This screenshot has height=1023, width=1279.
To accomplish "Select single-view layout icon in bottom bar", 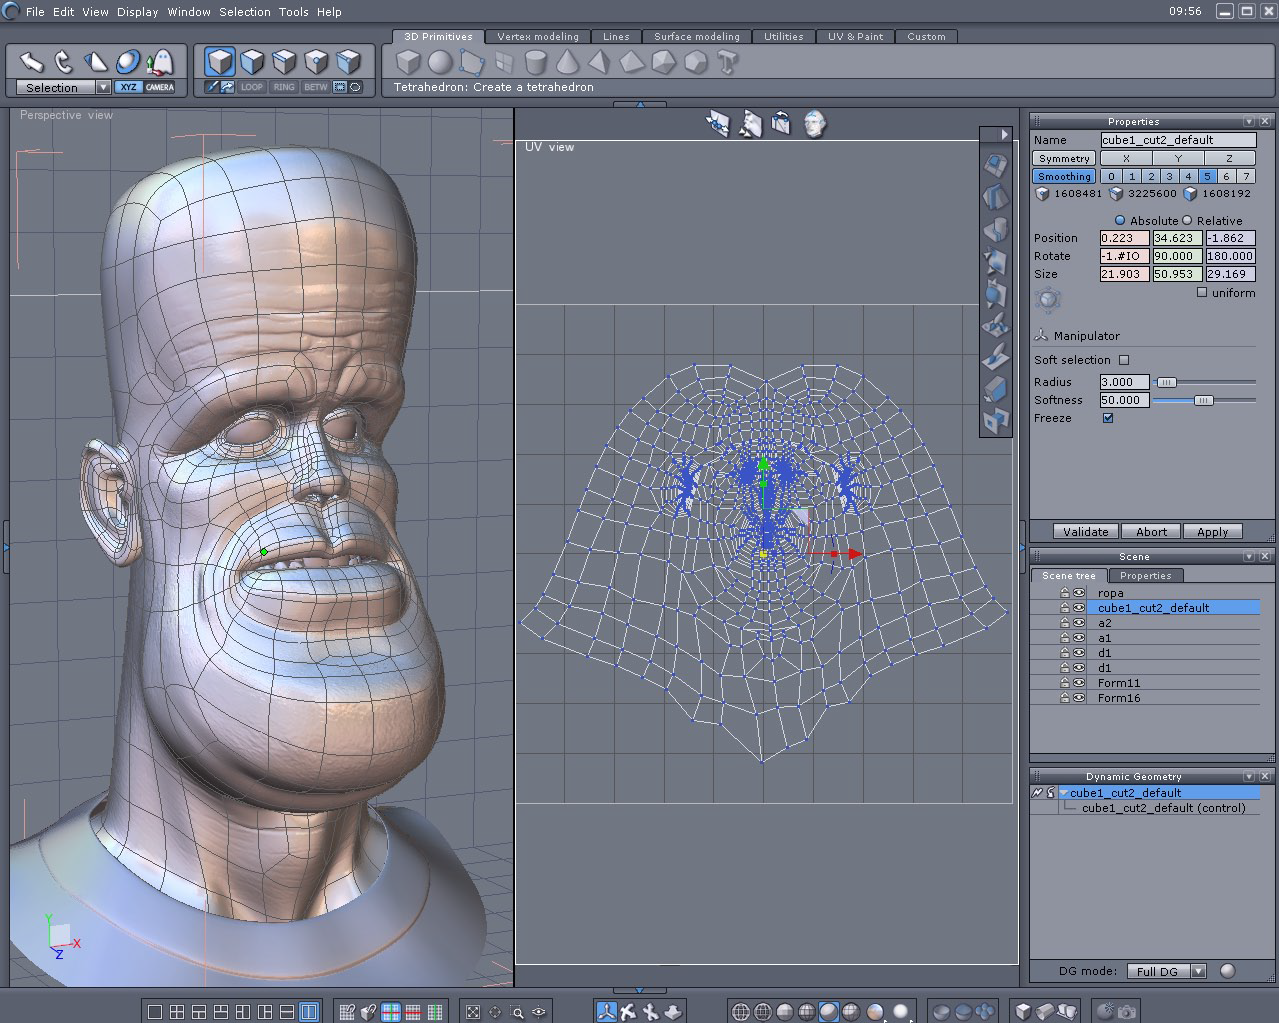I will coord(154,1012).
